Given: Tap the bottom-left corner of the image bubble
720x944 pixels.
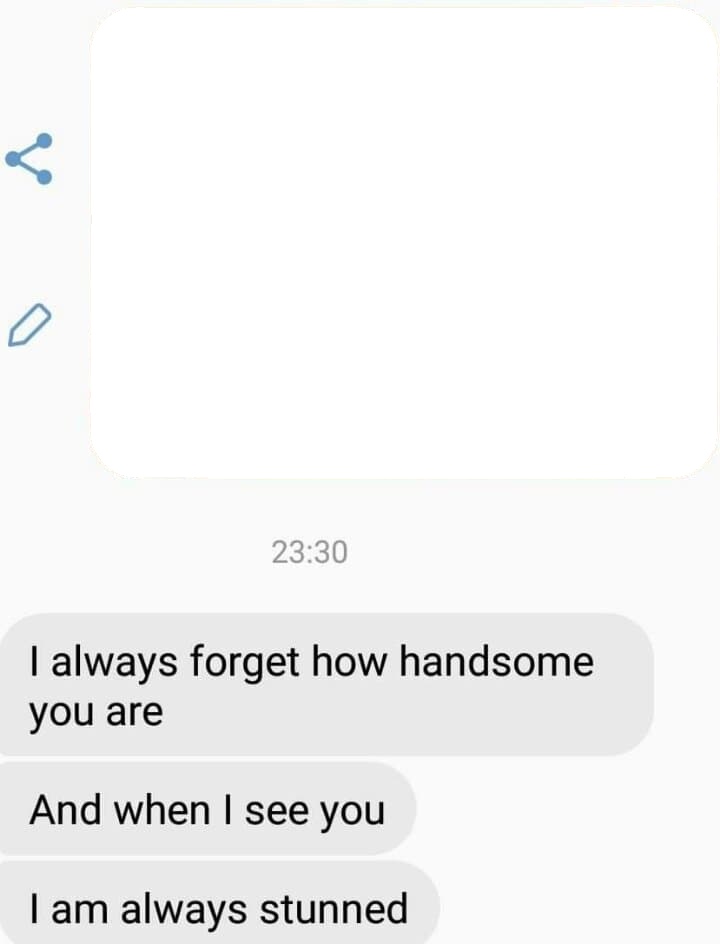Looking at the screenshot, I should 107,462.
